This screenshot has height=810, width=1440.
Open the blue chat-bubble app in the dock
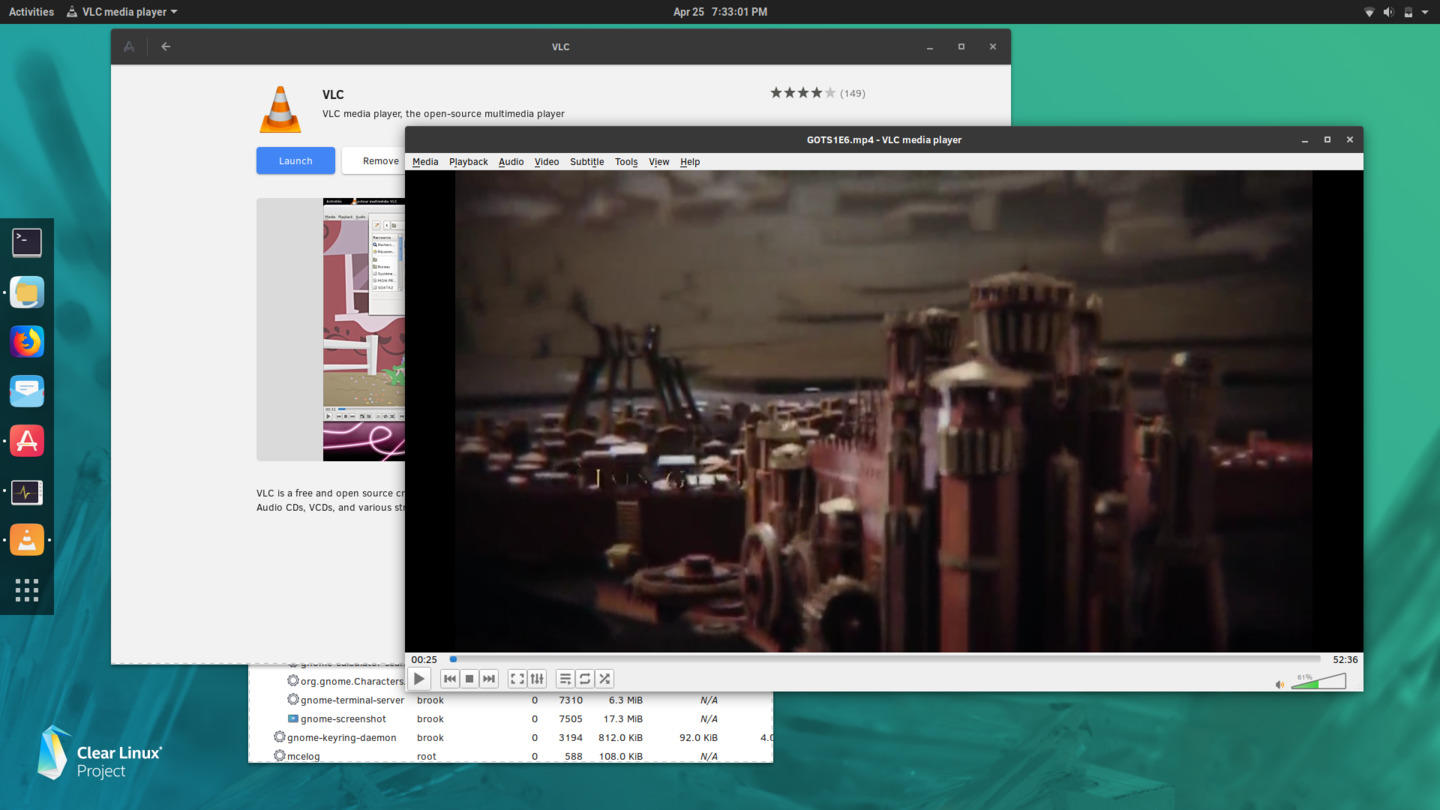[x=27, y=391]
